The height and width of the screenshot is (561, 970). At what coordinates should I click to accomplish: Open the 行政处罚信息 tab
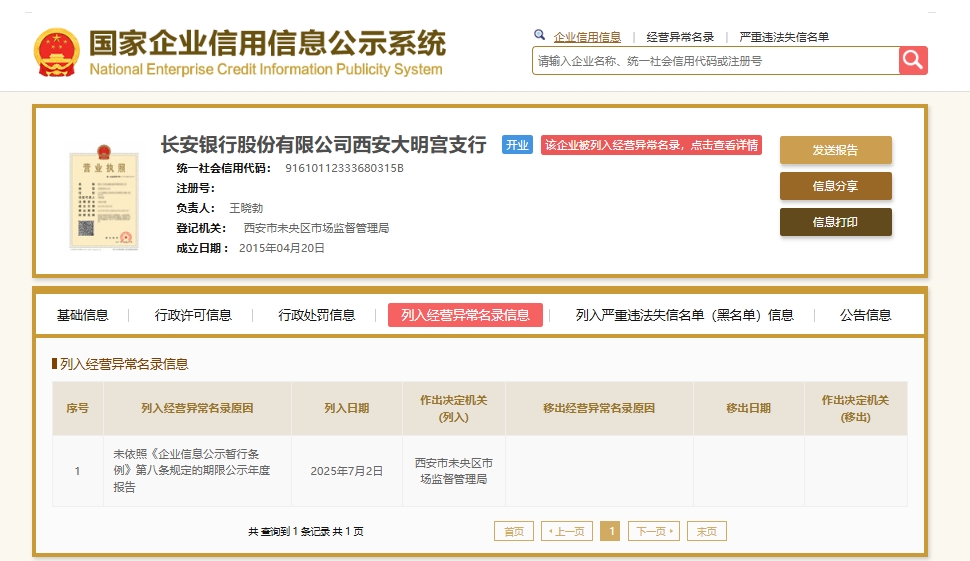coord(317,315)
